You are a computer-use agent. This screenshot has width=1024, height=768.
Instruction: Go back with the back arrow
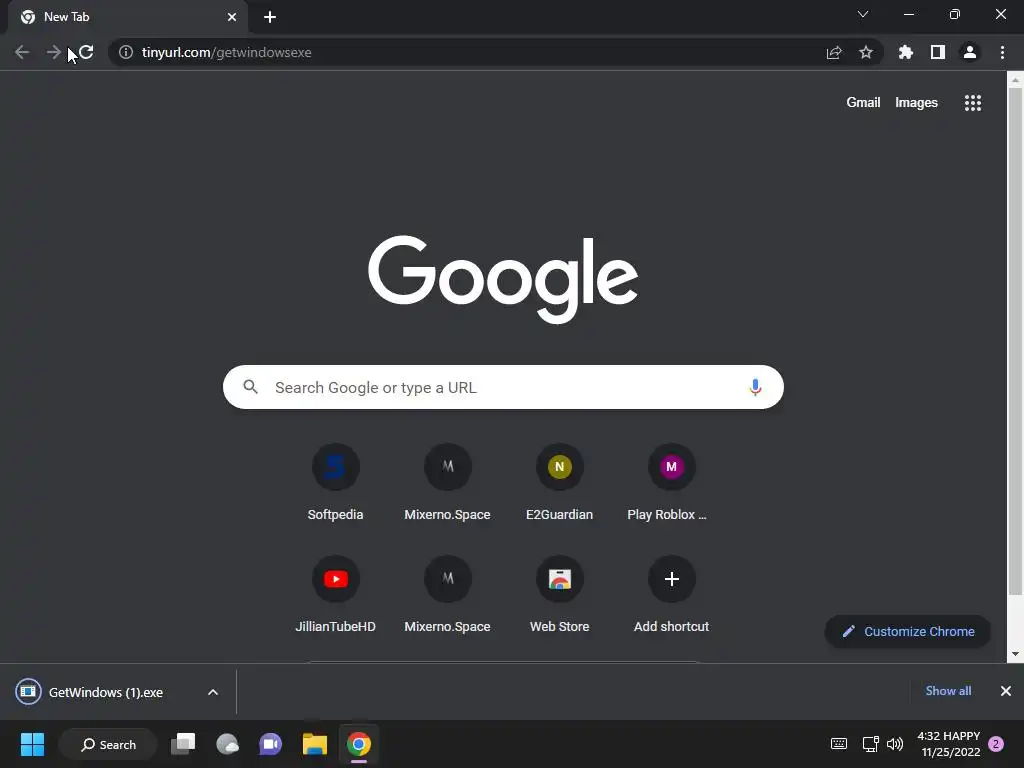(x=22, y=52)
